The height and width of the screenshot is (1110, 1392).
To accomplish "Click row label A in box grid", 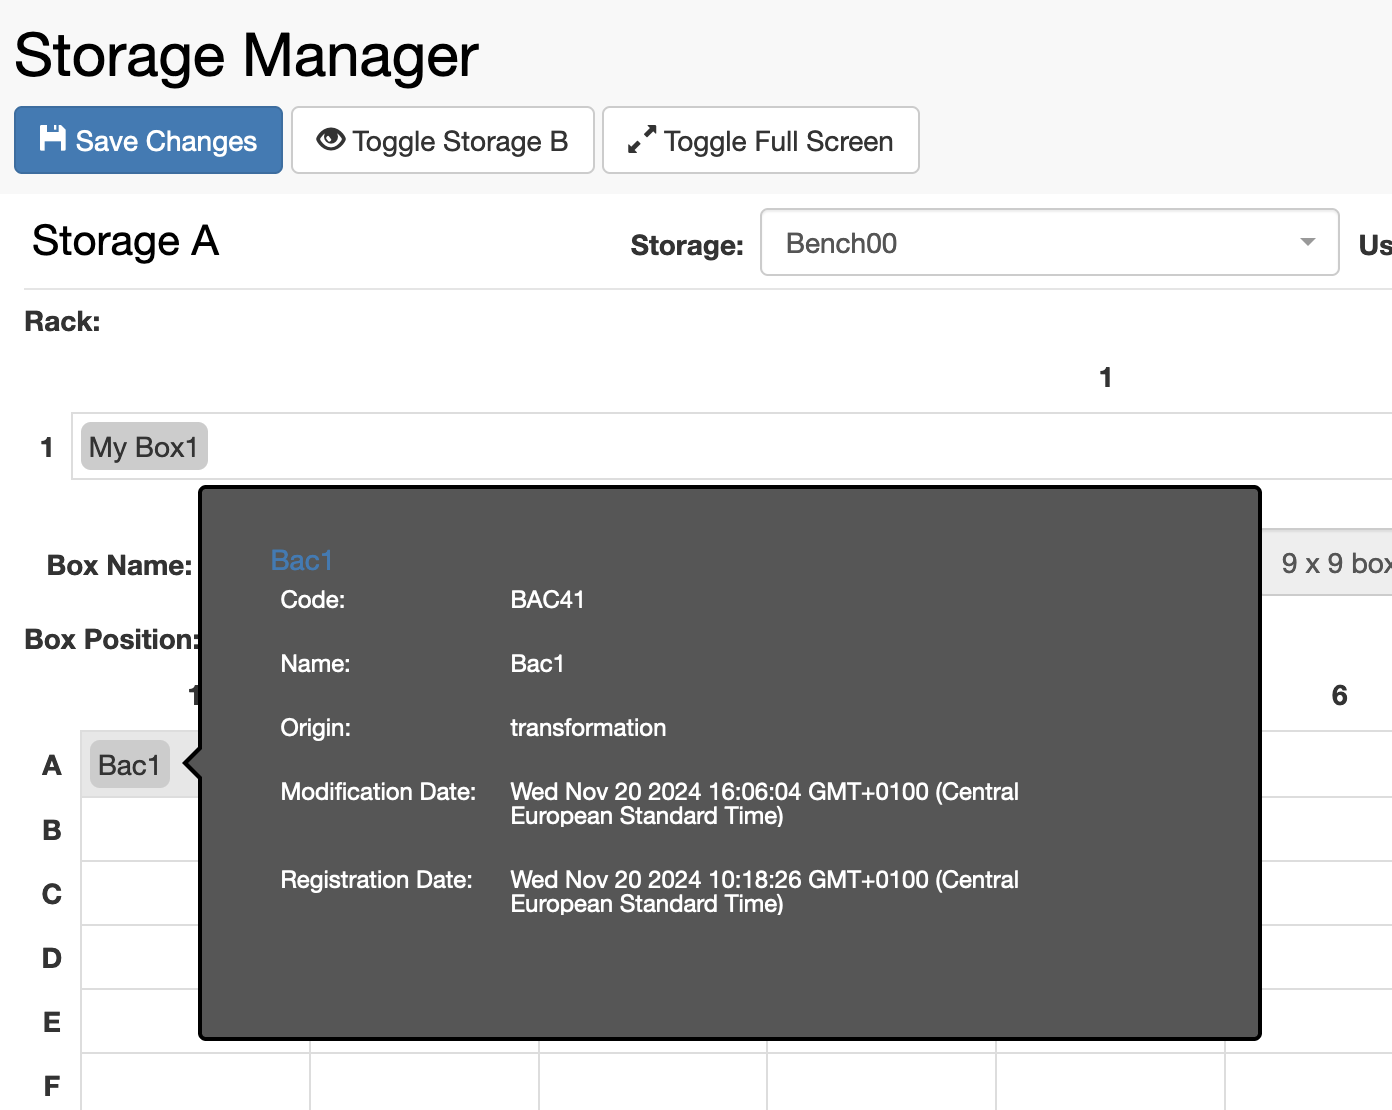I will pos(52,766).
